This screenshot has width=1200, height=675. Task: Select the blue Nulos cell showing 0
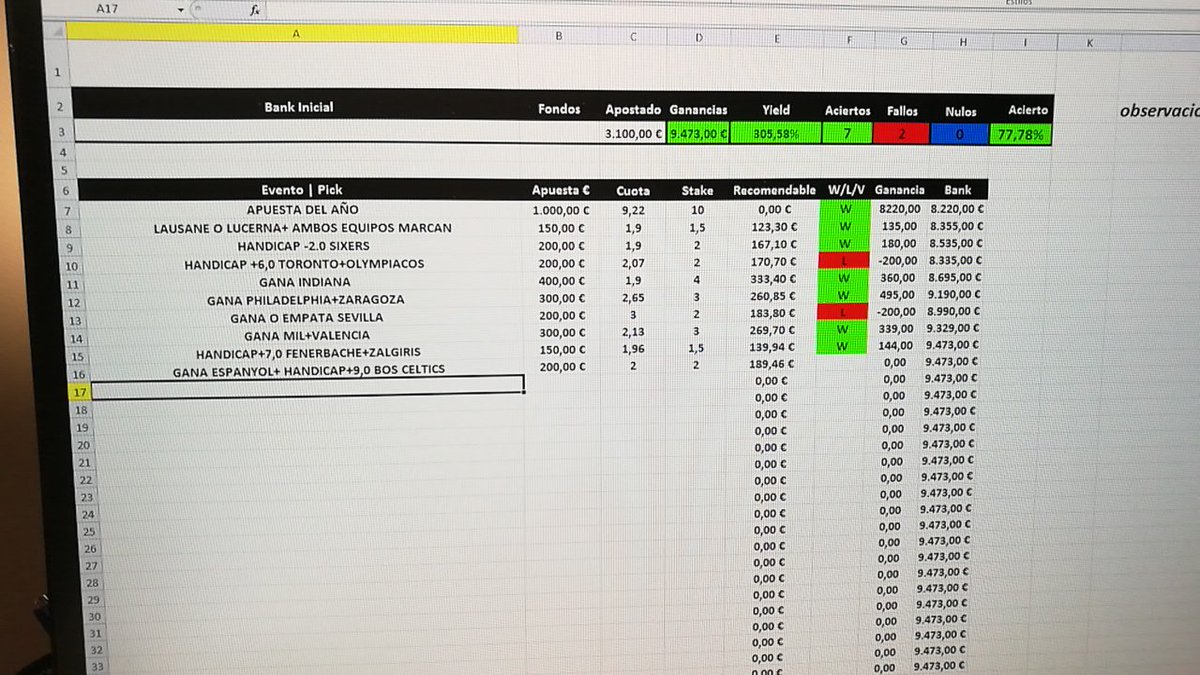960,132
